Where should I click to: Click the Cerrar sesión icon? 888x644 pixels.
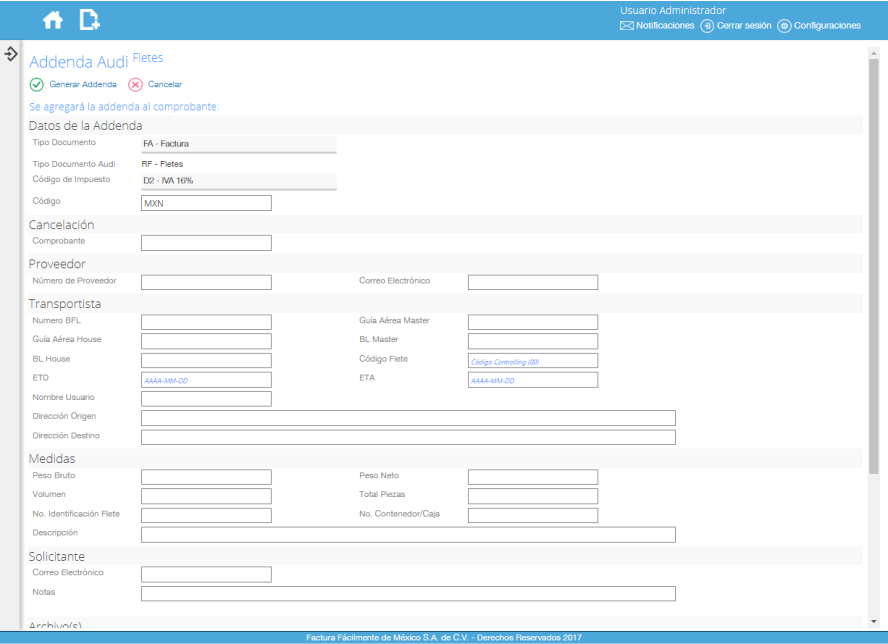coord(707,26)
